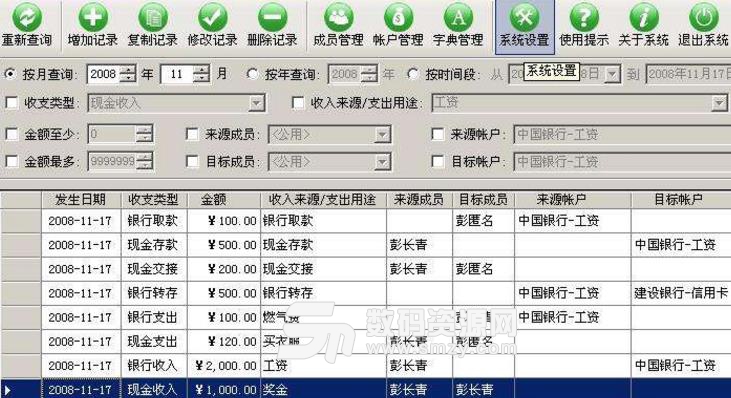731x398 pixels.
Task: Click the 金额至少 amount stepper
Action: [144, 135]
